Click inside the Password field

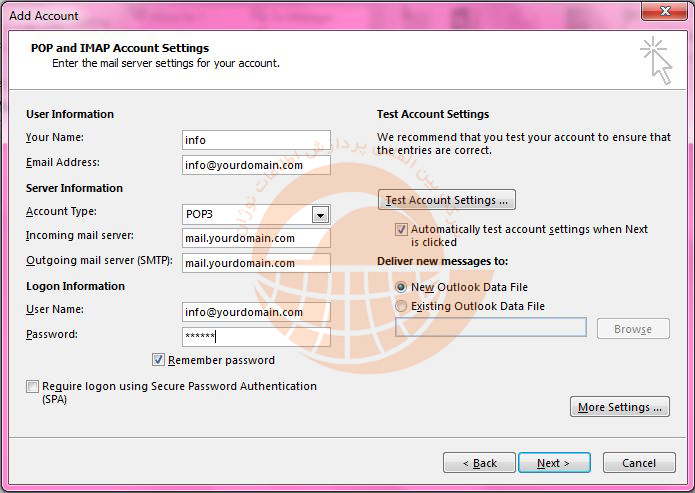[256, 337]
